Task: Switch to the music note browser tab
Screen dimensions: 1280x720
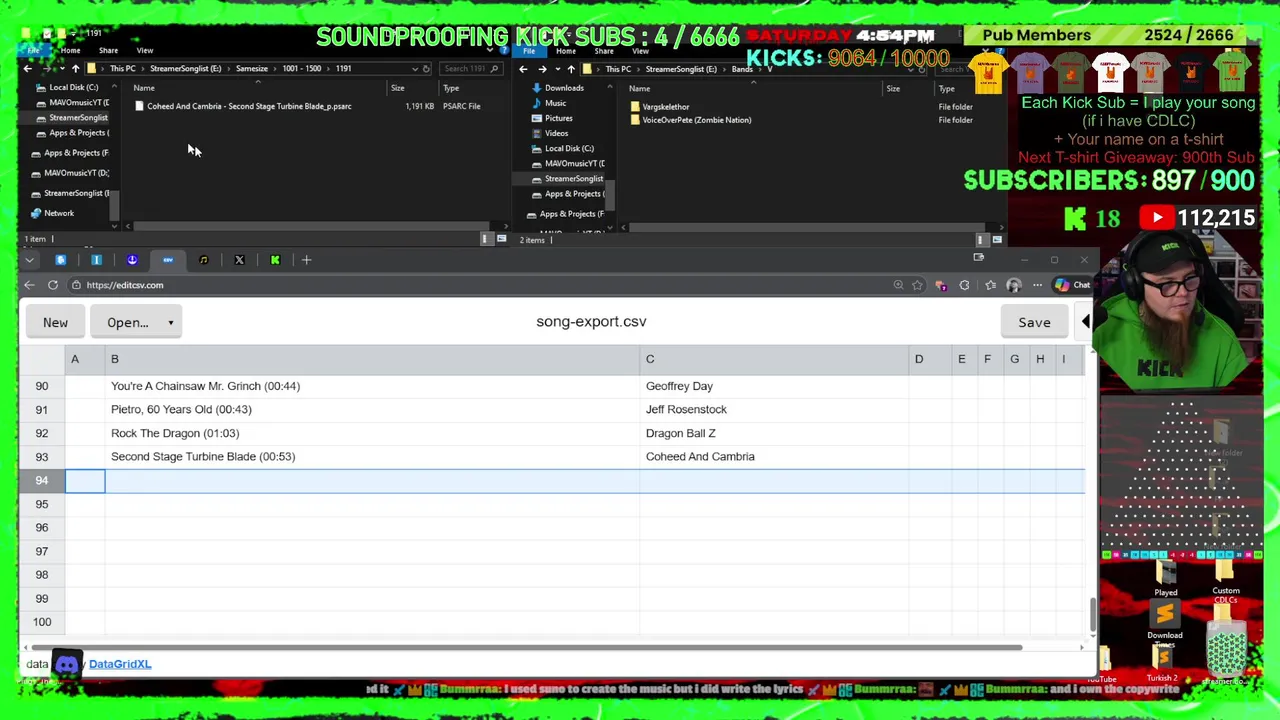Action: tap(203, 260)
